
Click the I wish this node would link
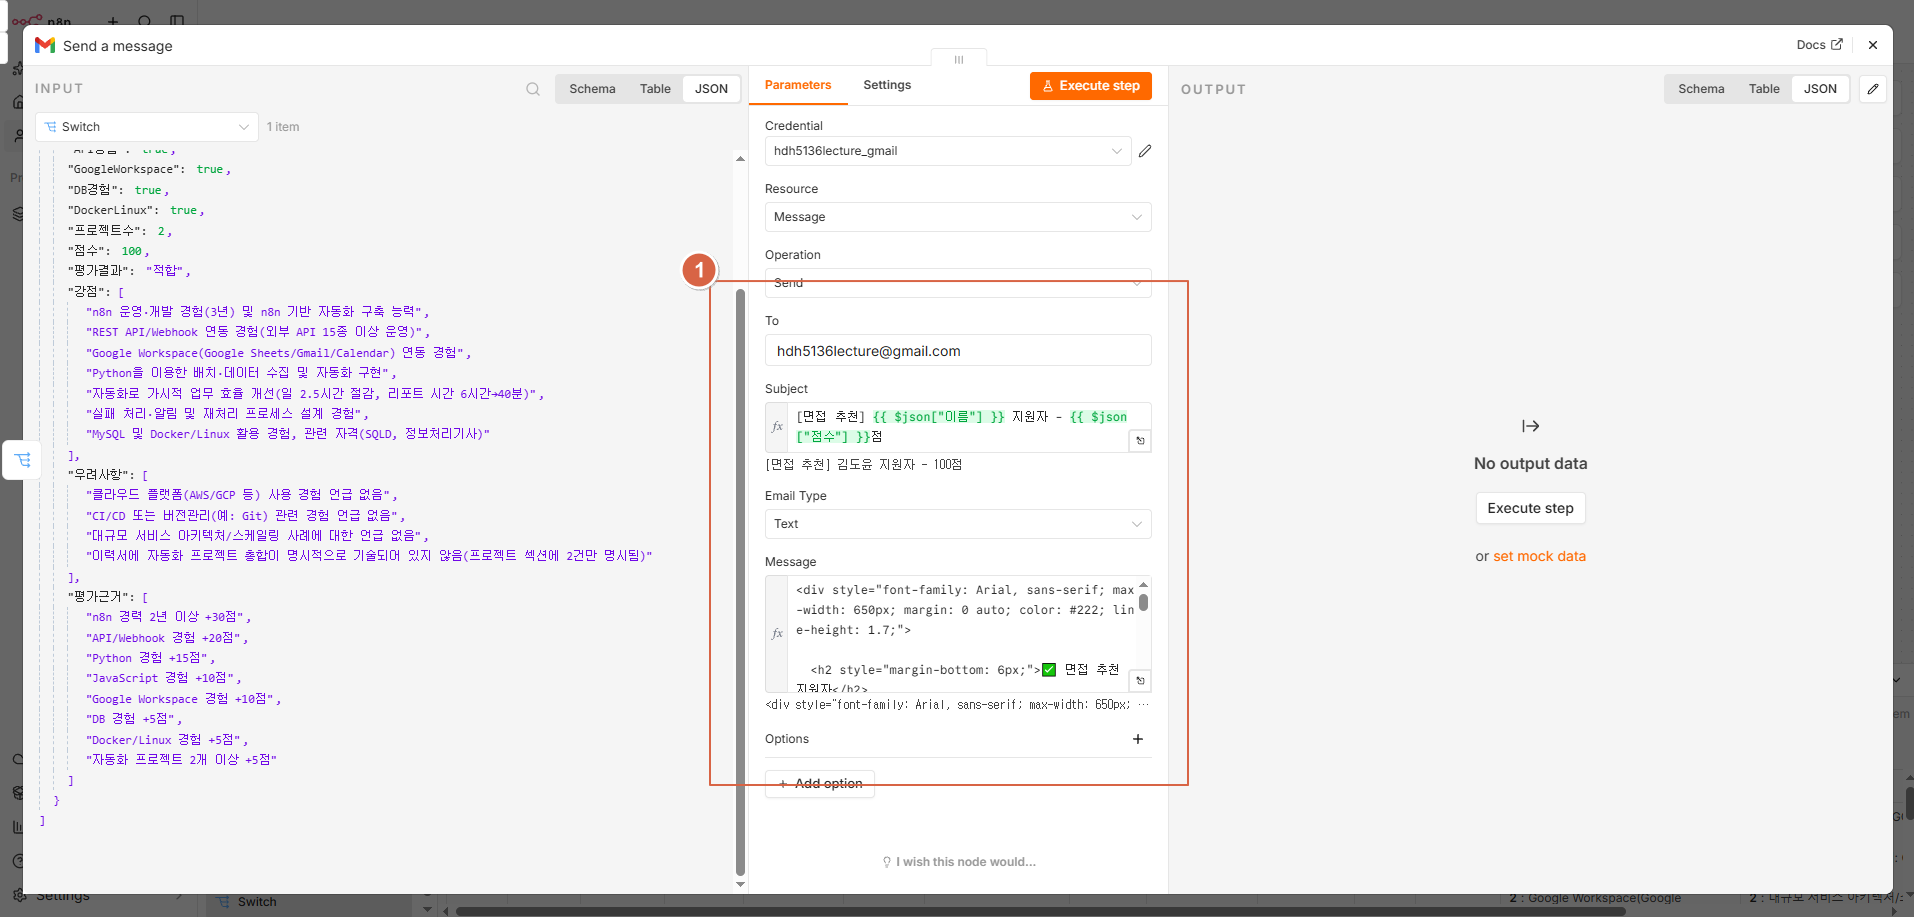[x=958, y=862]
